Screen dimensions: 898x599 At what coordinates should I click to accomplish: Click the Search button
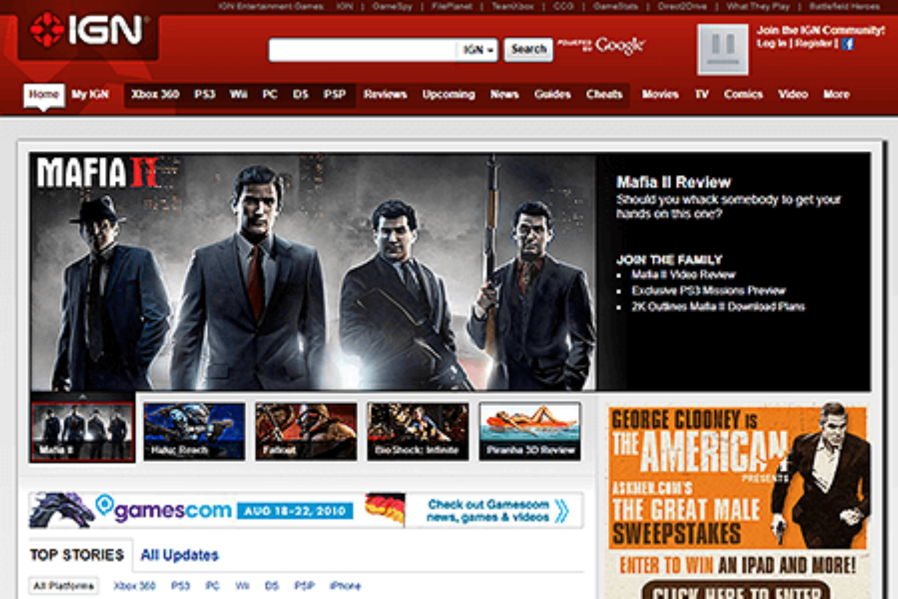click(x=528, y=50)
